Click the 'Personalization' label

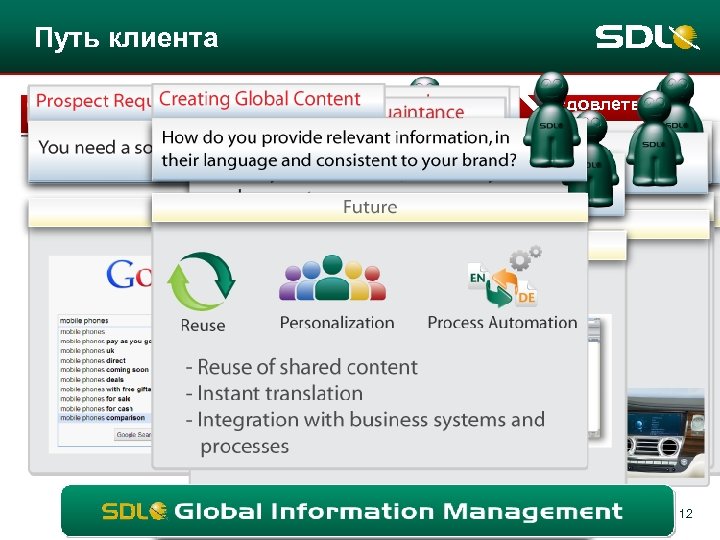point(337,322)
